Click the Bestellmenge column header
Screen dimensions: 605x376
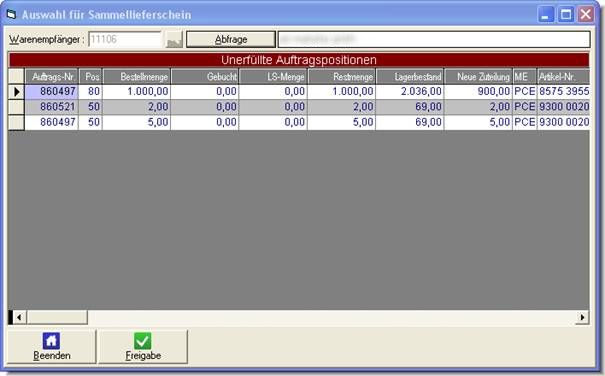tap(137, 76)
